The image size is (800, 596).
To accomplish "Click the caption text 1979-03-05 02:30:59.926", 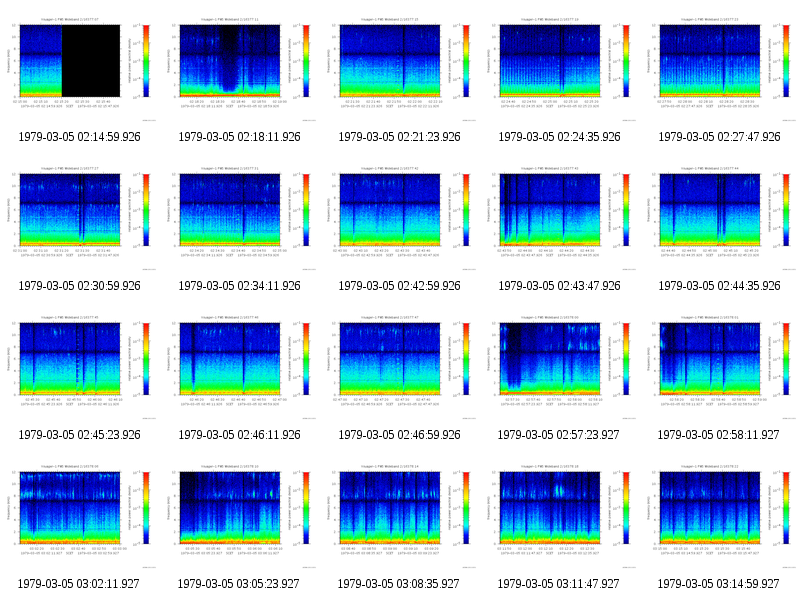I will [x=80, y=286].
